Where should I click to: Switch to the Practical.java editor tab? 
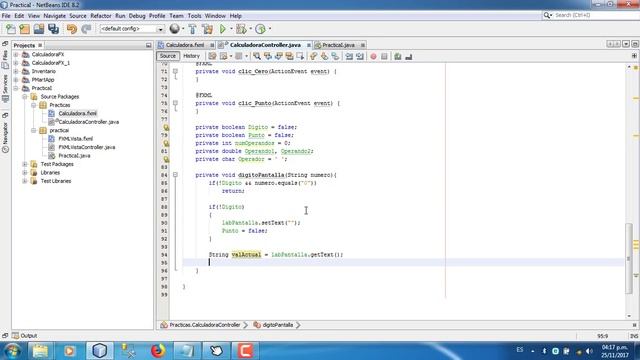(x=338, y=45)
